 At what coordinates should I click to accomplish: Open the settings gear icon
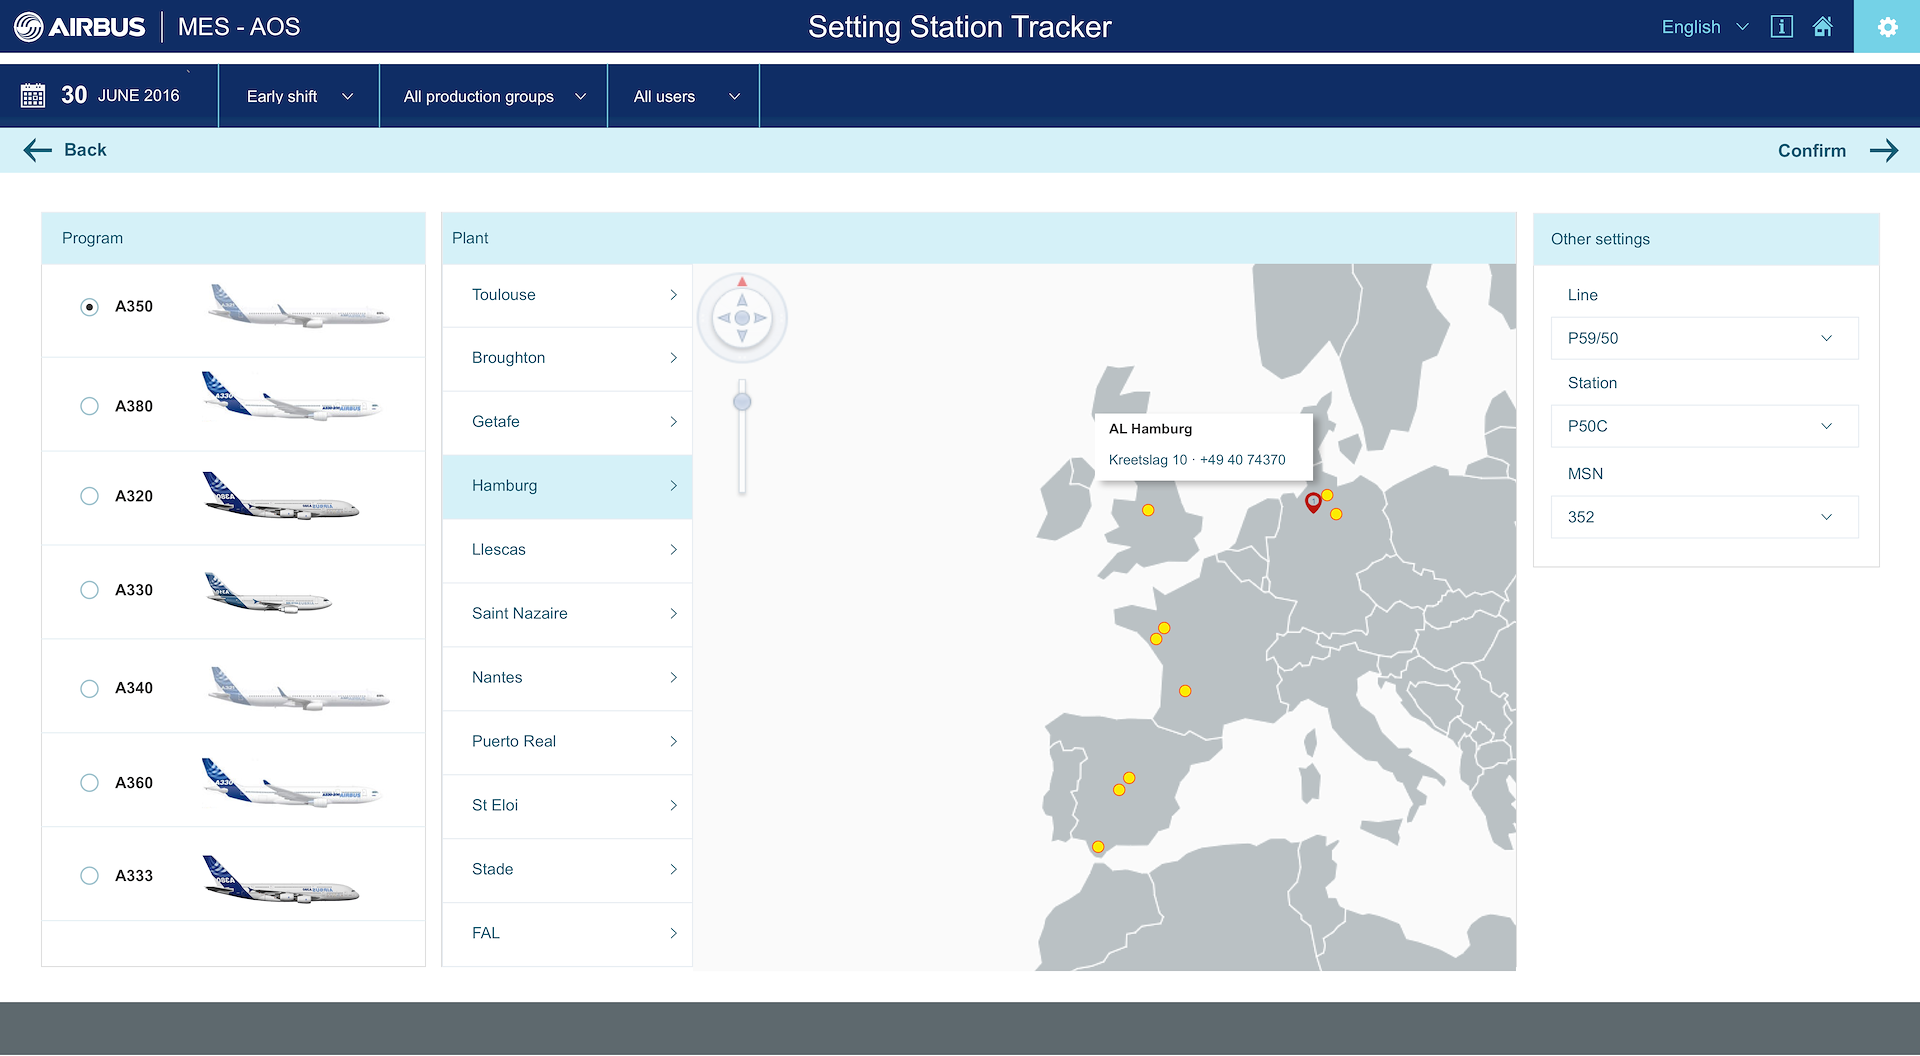tap(1887, 27)
